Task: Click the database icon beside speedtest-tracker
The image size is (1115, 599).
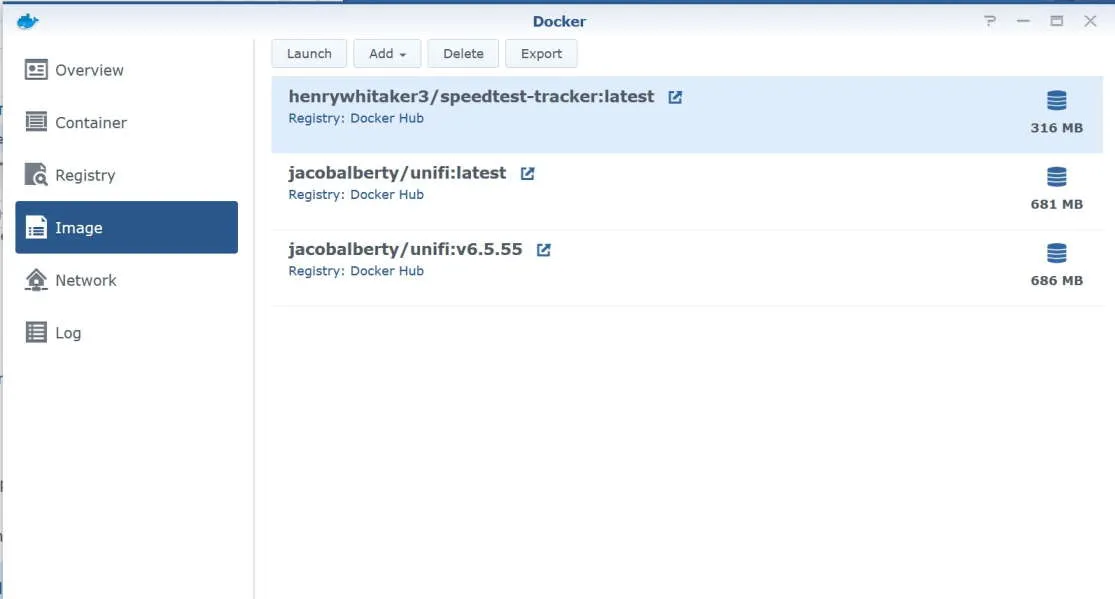Action: tap(1056, 100)
